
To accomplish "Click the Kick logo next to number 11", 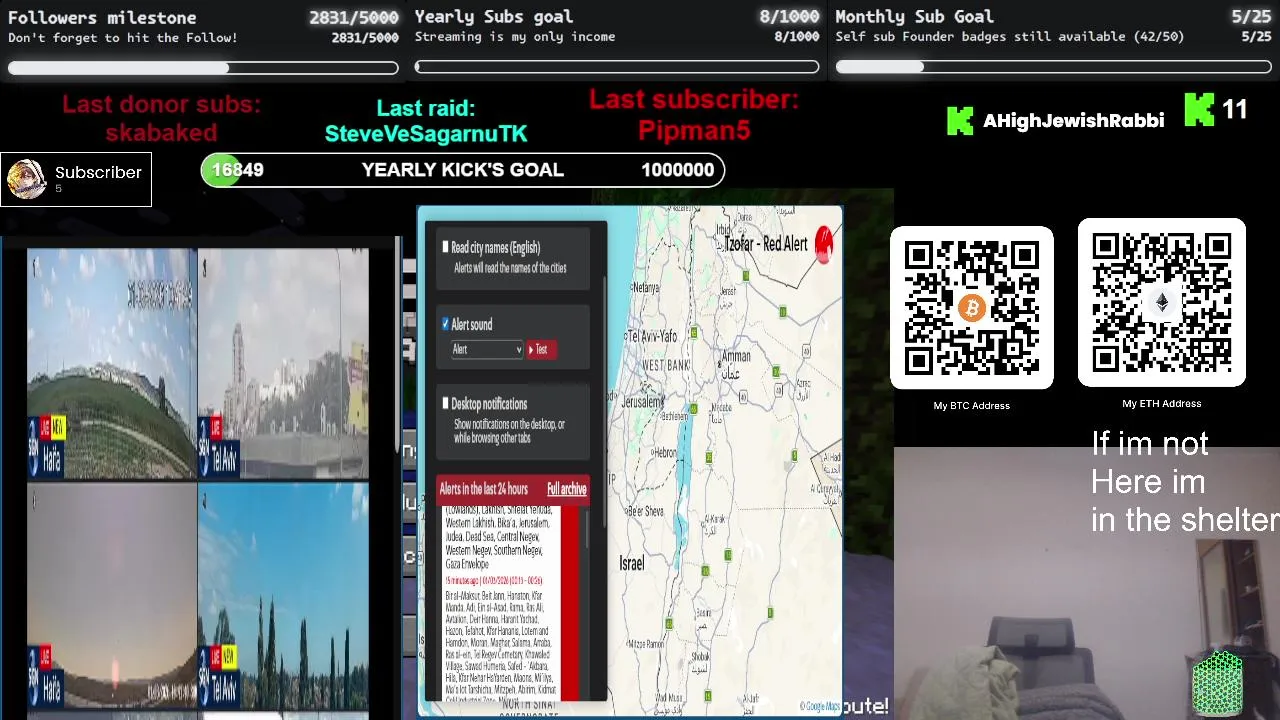I will click(x=1199, y=109).
